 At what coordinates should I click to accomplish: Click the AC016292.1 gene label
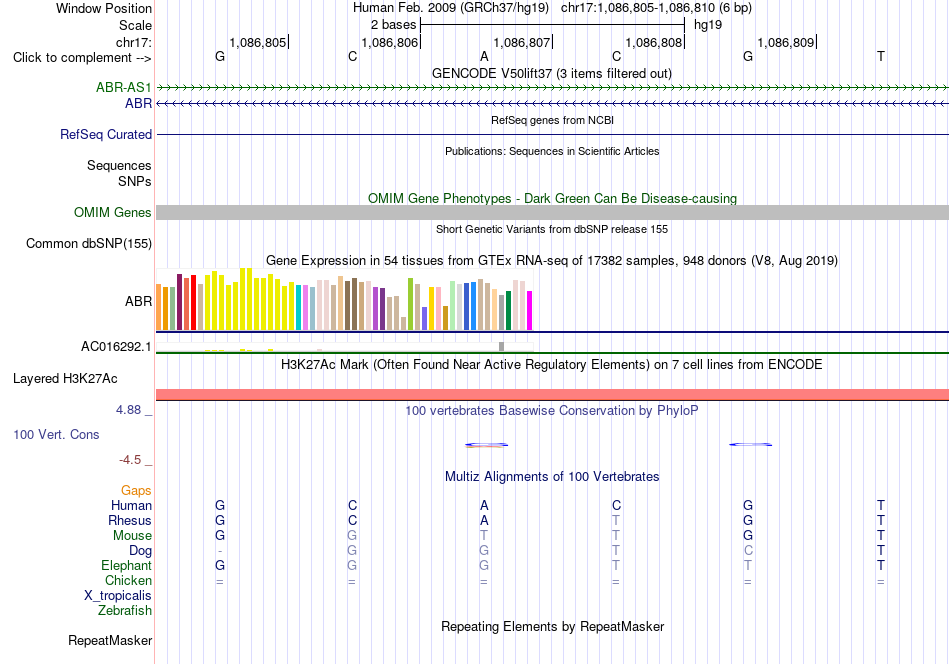pyautogui.click(x=116, y=347)
